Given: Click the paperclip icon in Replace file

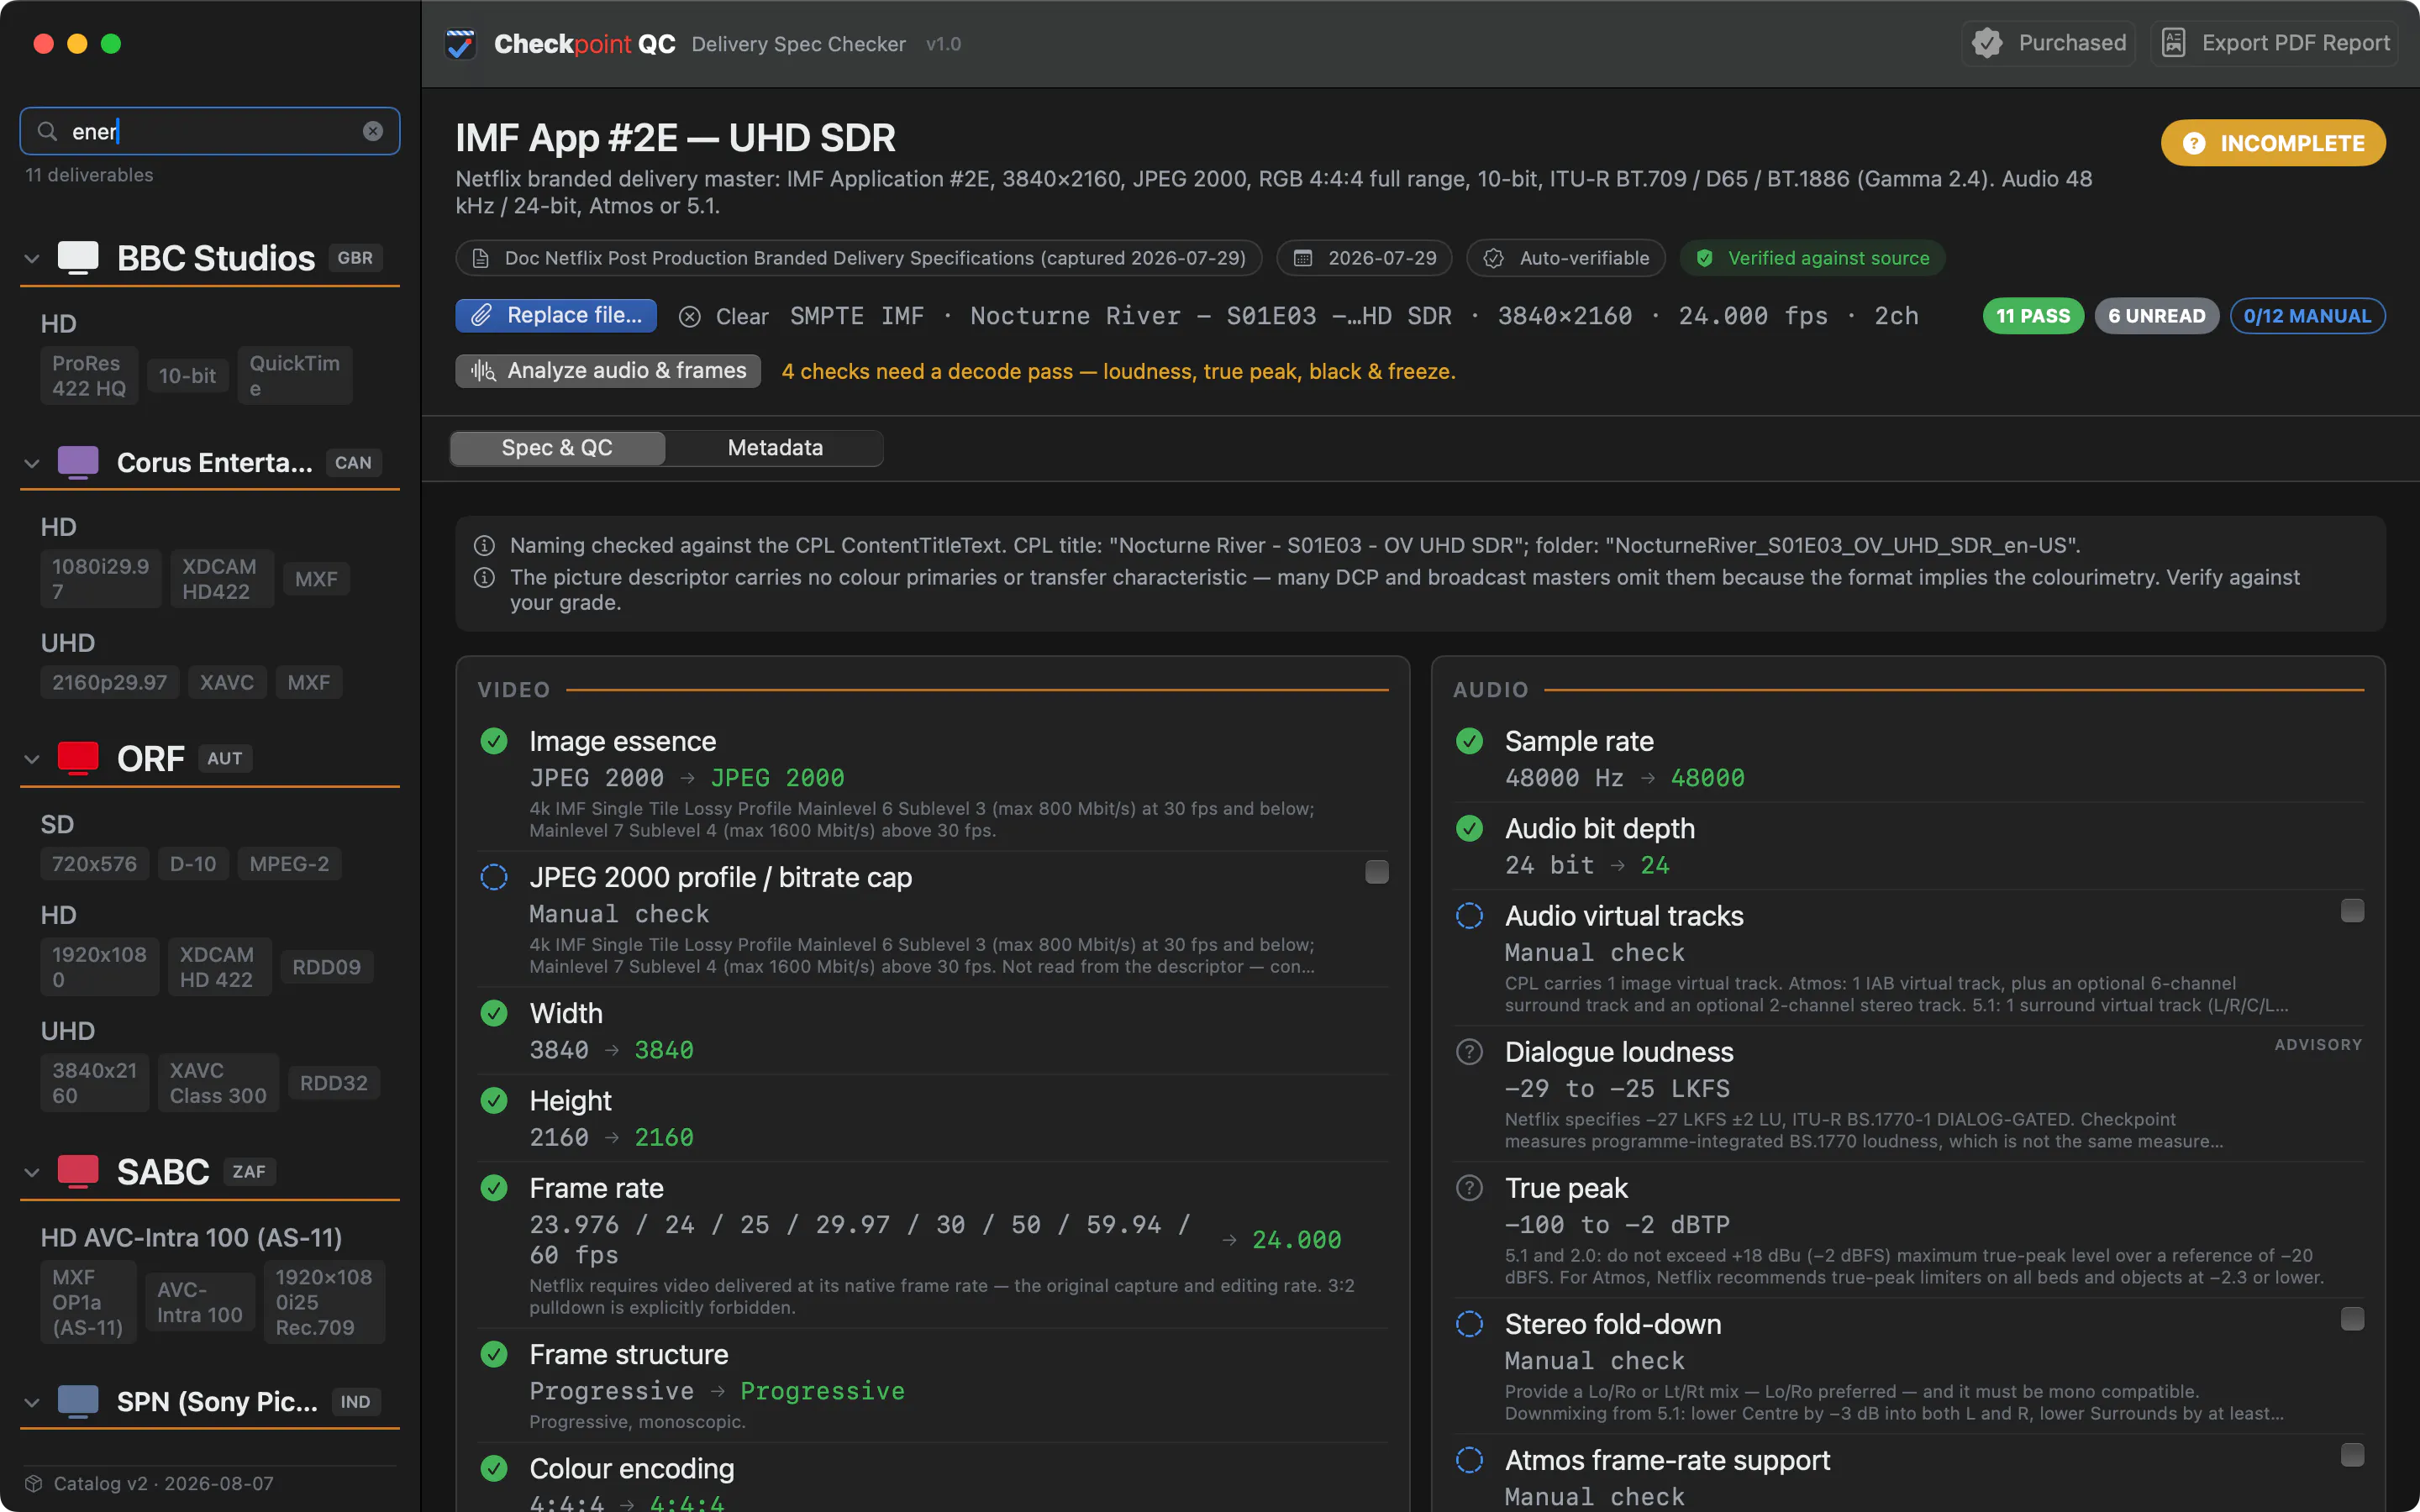Looking at the screenshot, I should click(x=482, y=315).
